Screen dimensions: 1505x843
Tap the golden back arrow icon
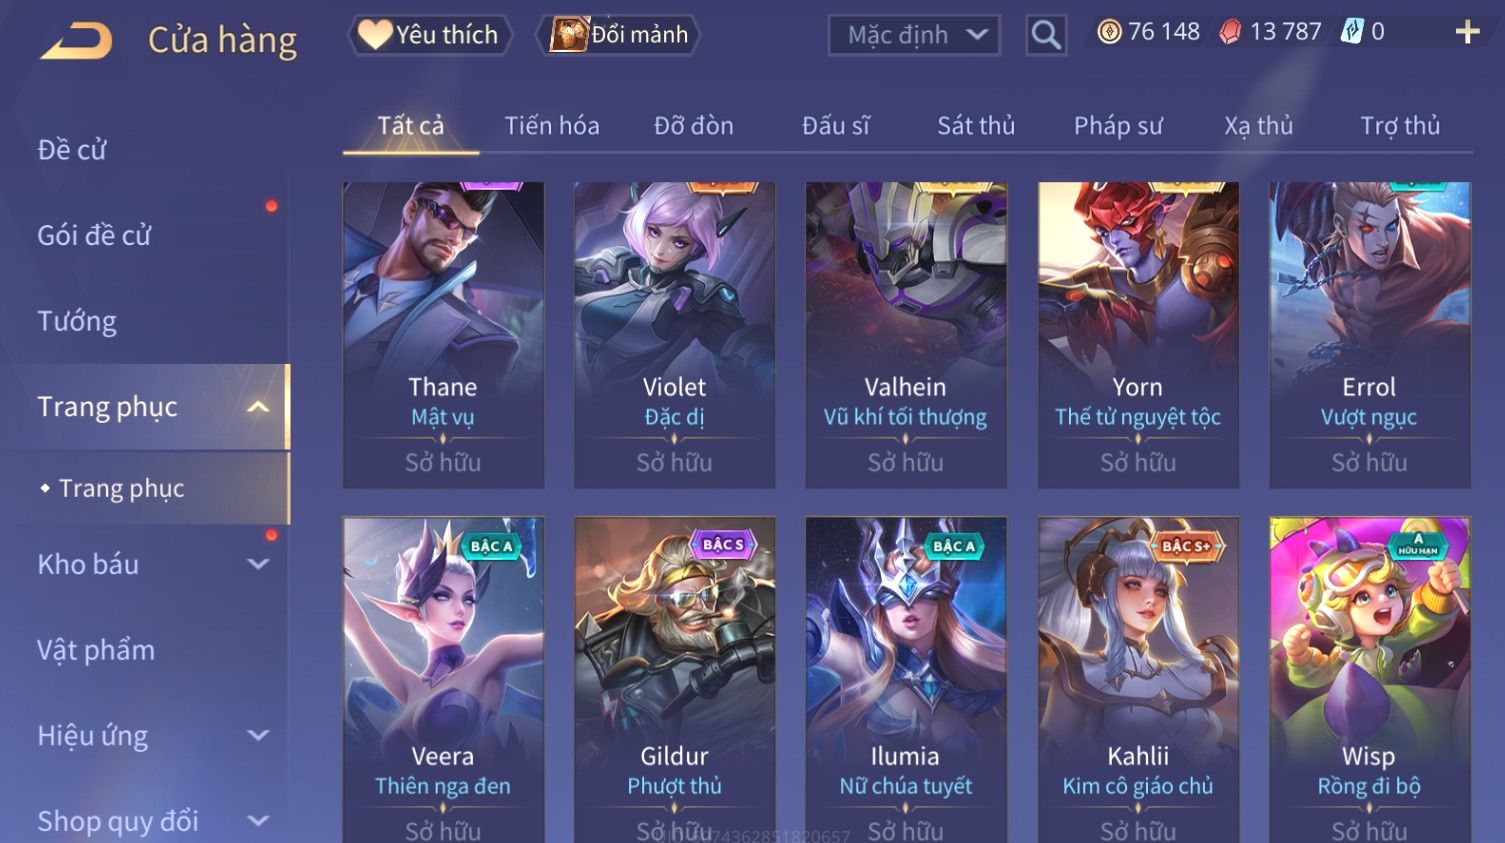[x=76, y=41]
